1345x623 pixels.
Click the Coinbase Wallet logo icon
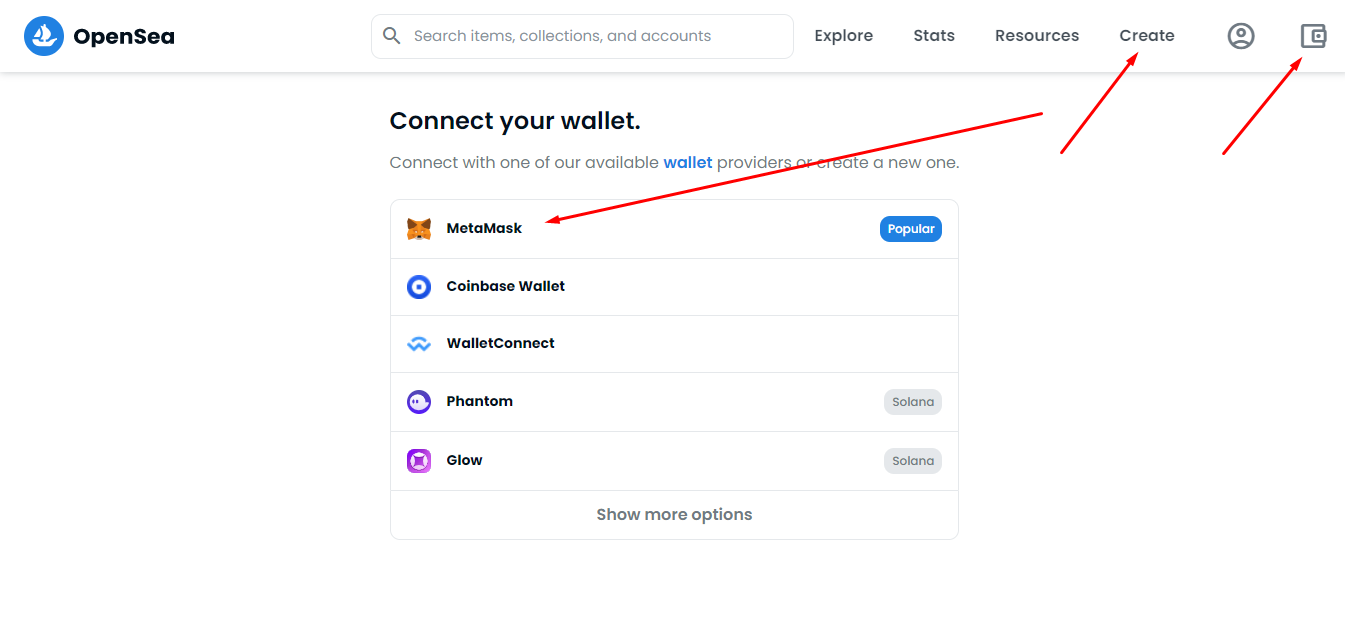[419, 287]
